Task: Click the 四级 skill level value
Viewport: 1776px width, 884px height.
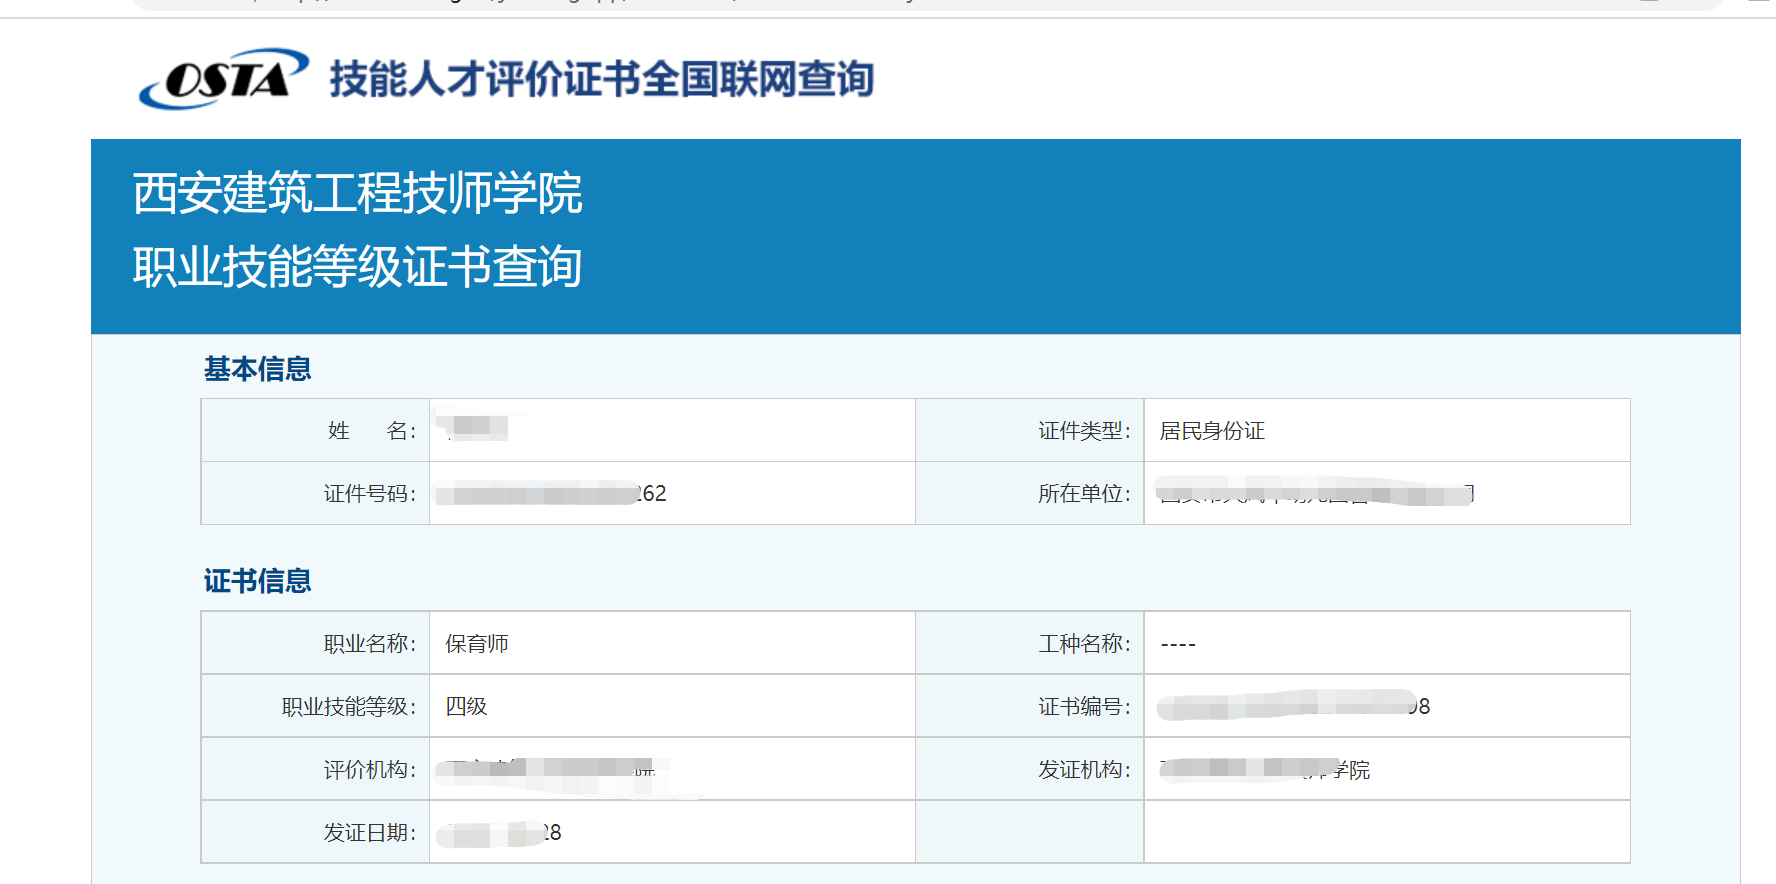Action: [466, 707]
